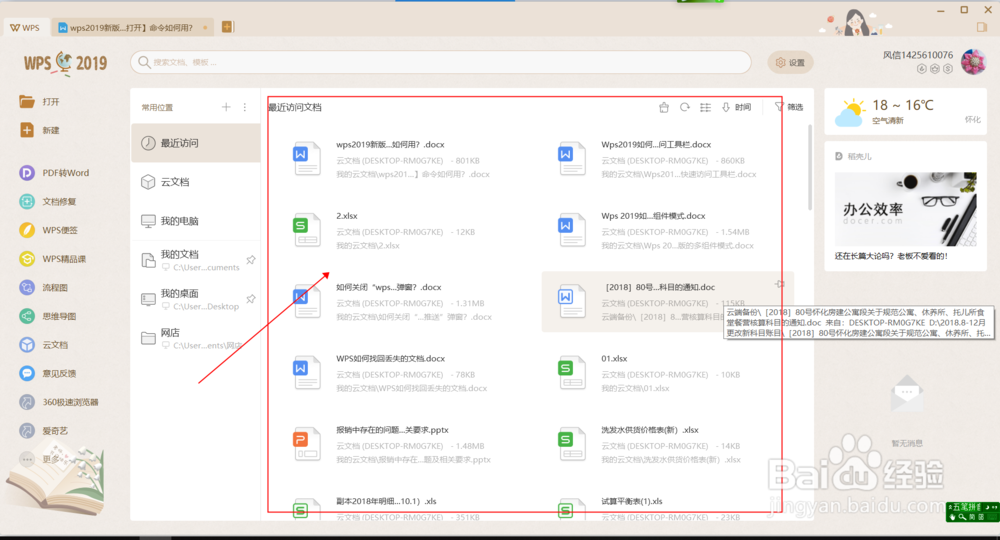Image resolution: width=1000 pixels, height=540 pixels.
Task: Click the 新建 (New) plus icon
Action: click(27, 130)
